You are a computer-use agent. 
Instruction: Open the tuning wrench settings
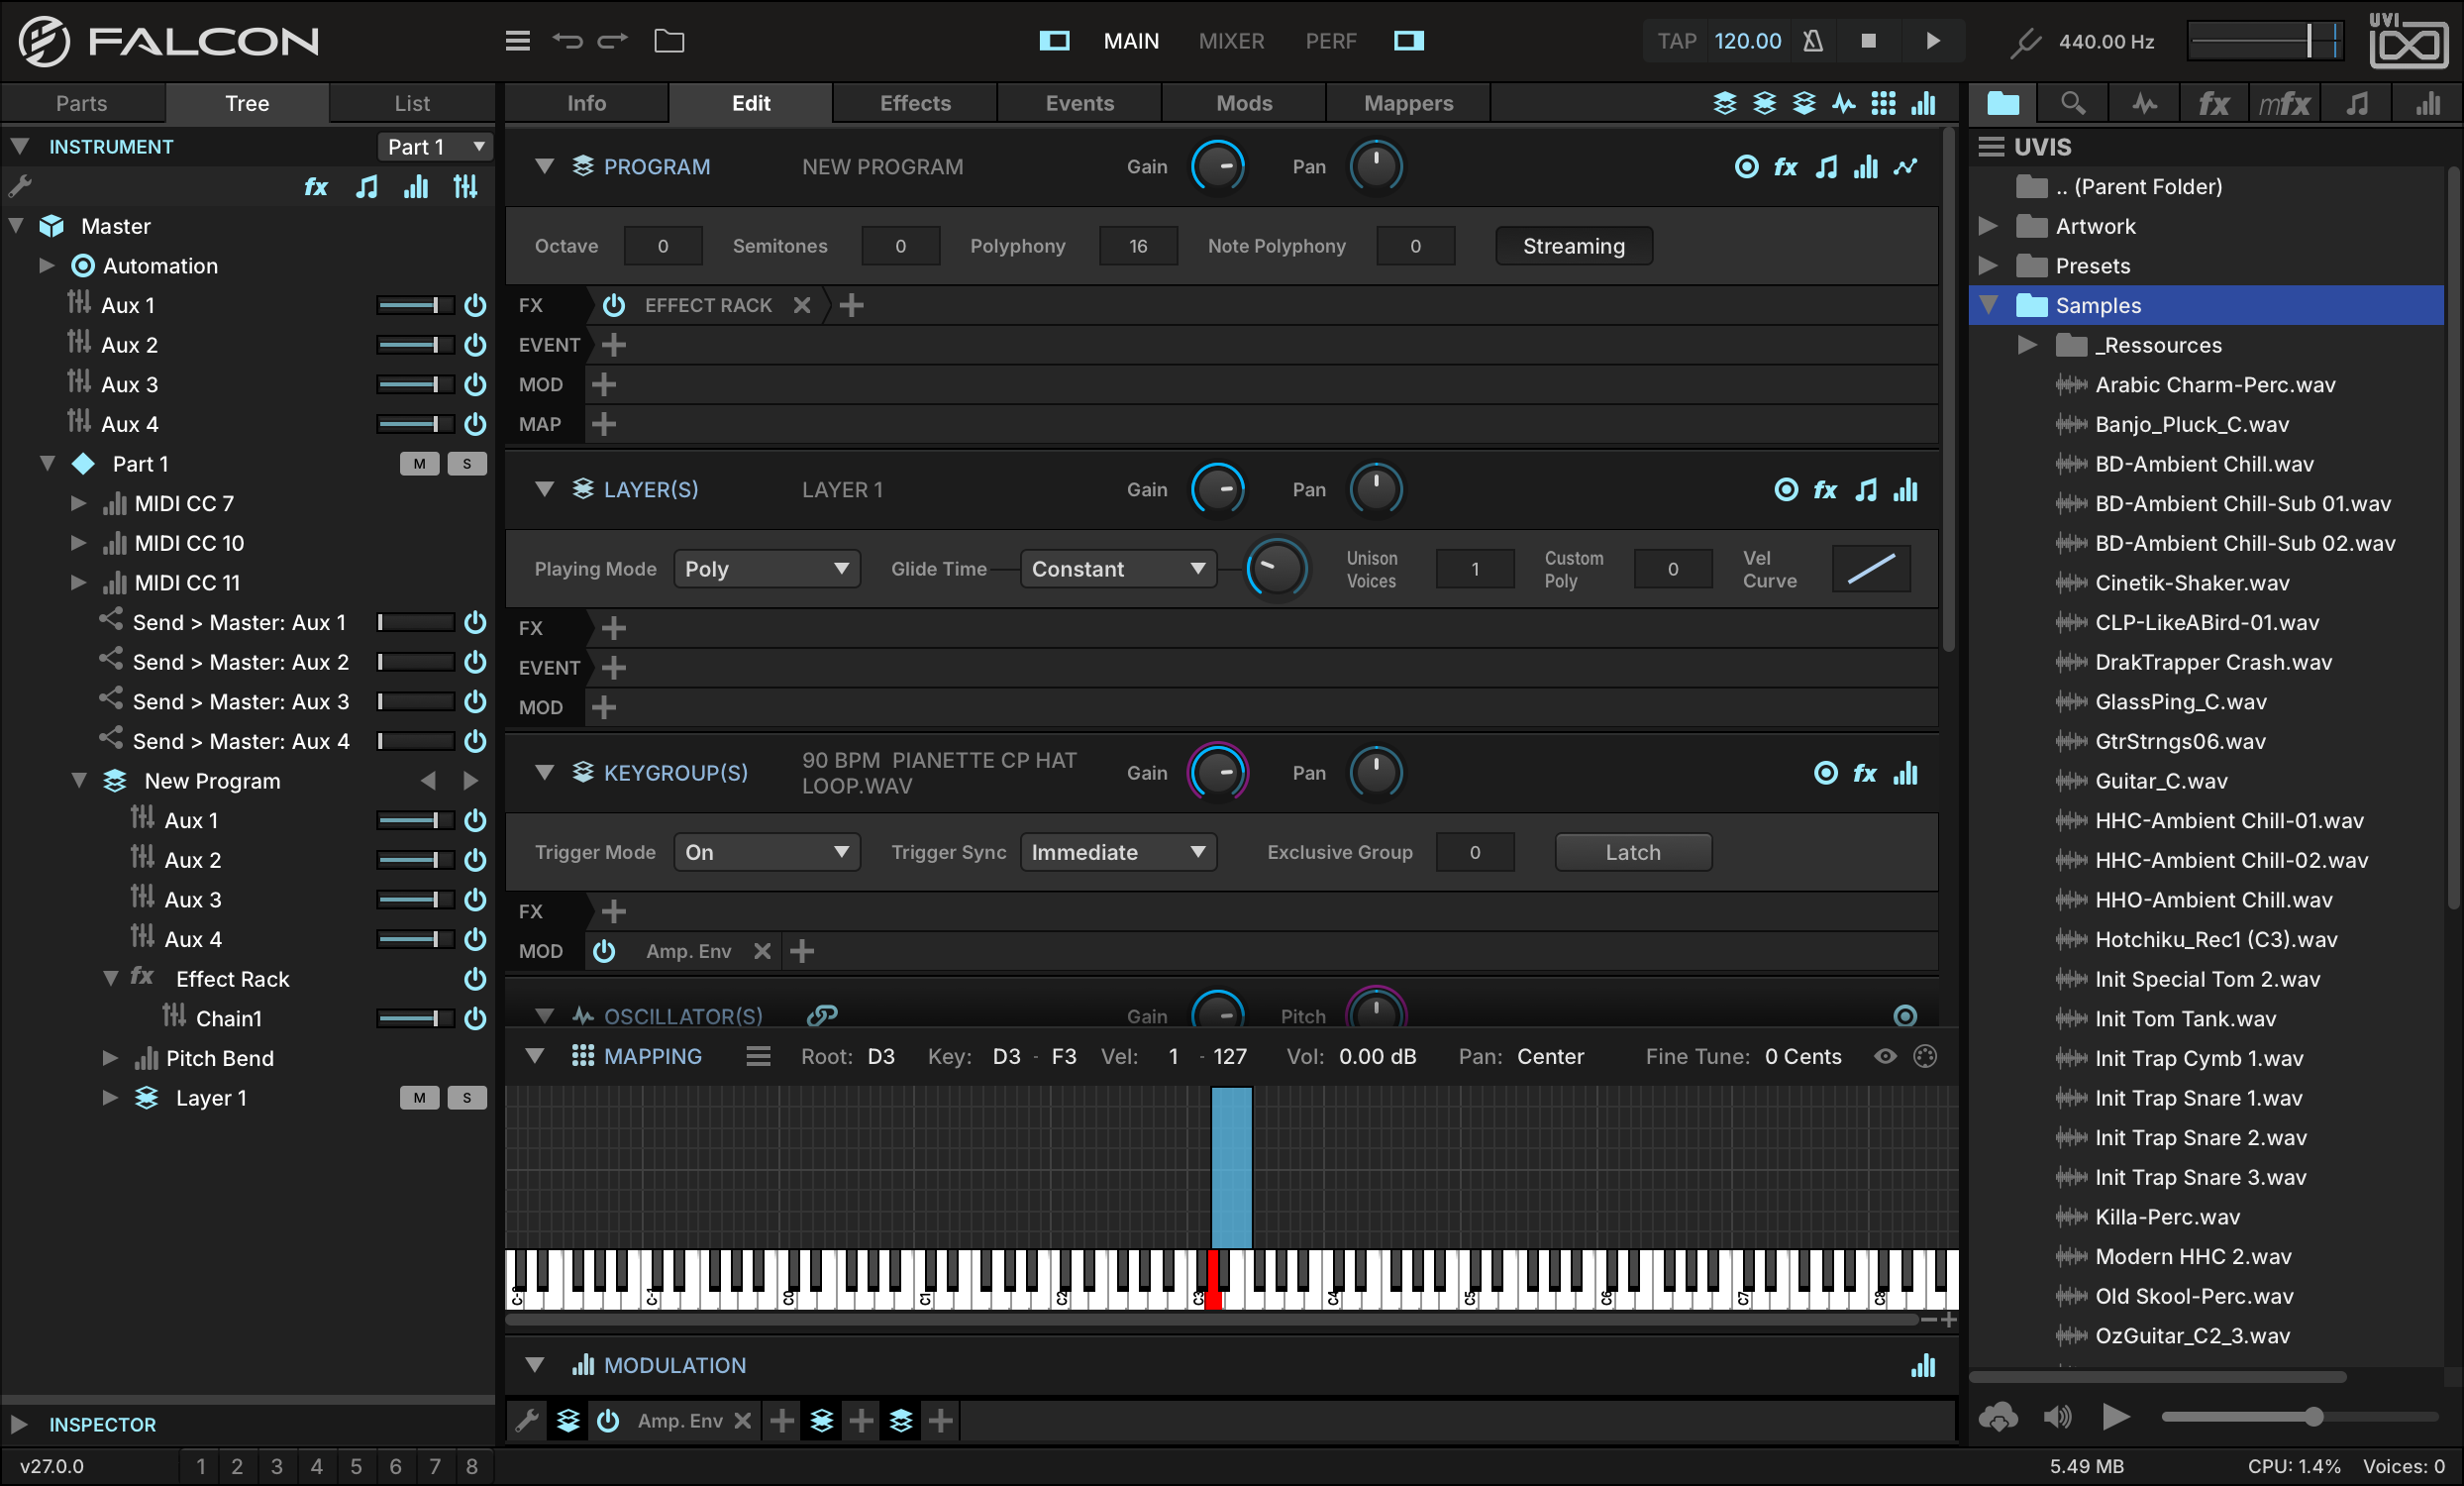(2024, 42)
